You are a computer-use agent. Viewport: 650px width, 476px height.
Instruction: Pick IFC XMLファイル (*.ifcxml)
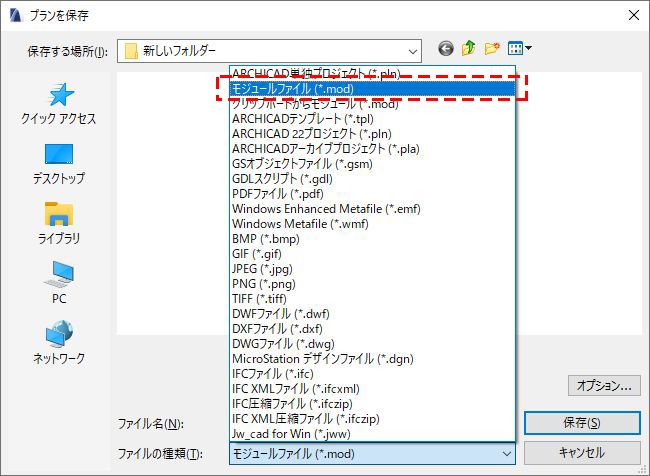click(x=372, y=389)
